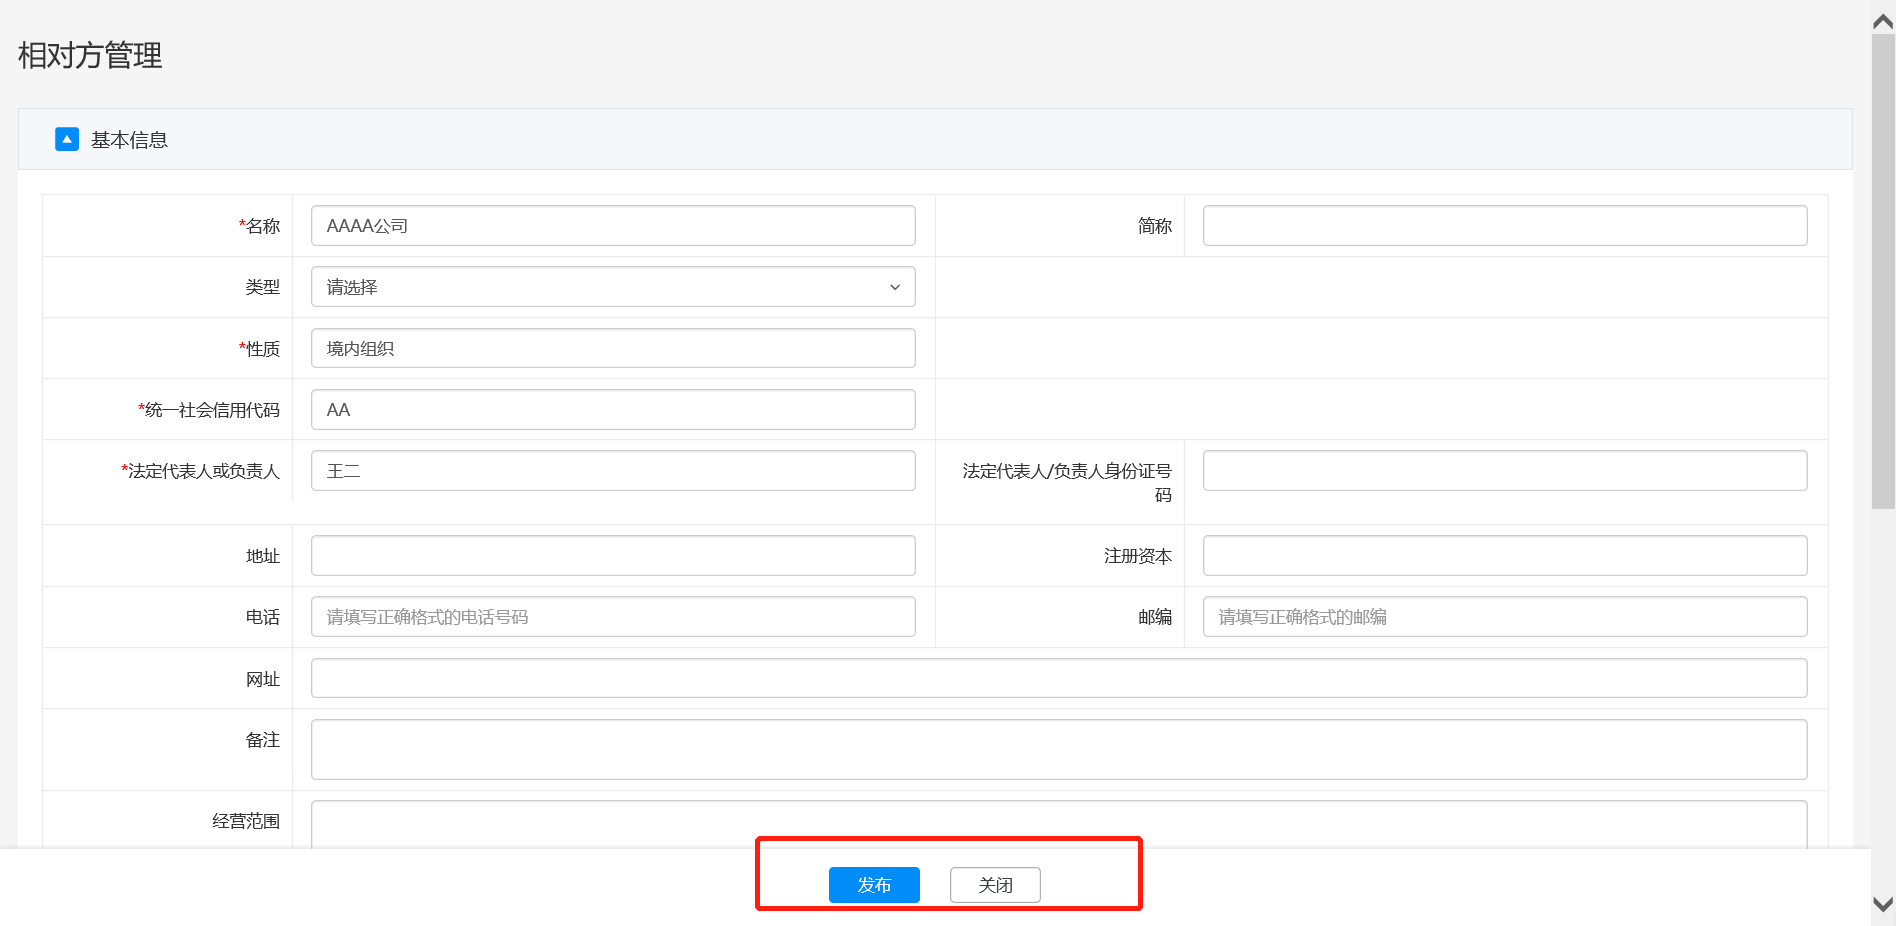Image resolution: width=1896 pixels, height=926 pixels.
Task: Open the 类型 dropdown showing 请选择
Action: coord(612,287)
